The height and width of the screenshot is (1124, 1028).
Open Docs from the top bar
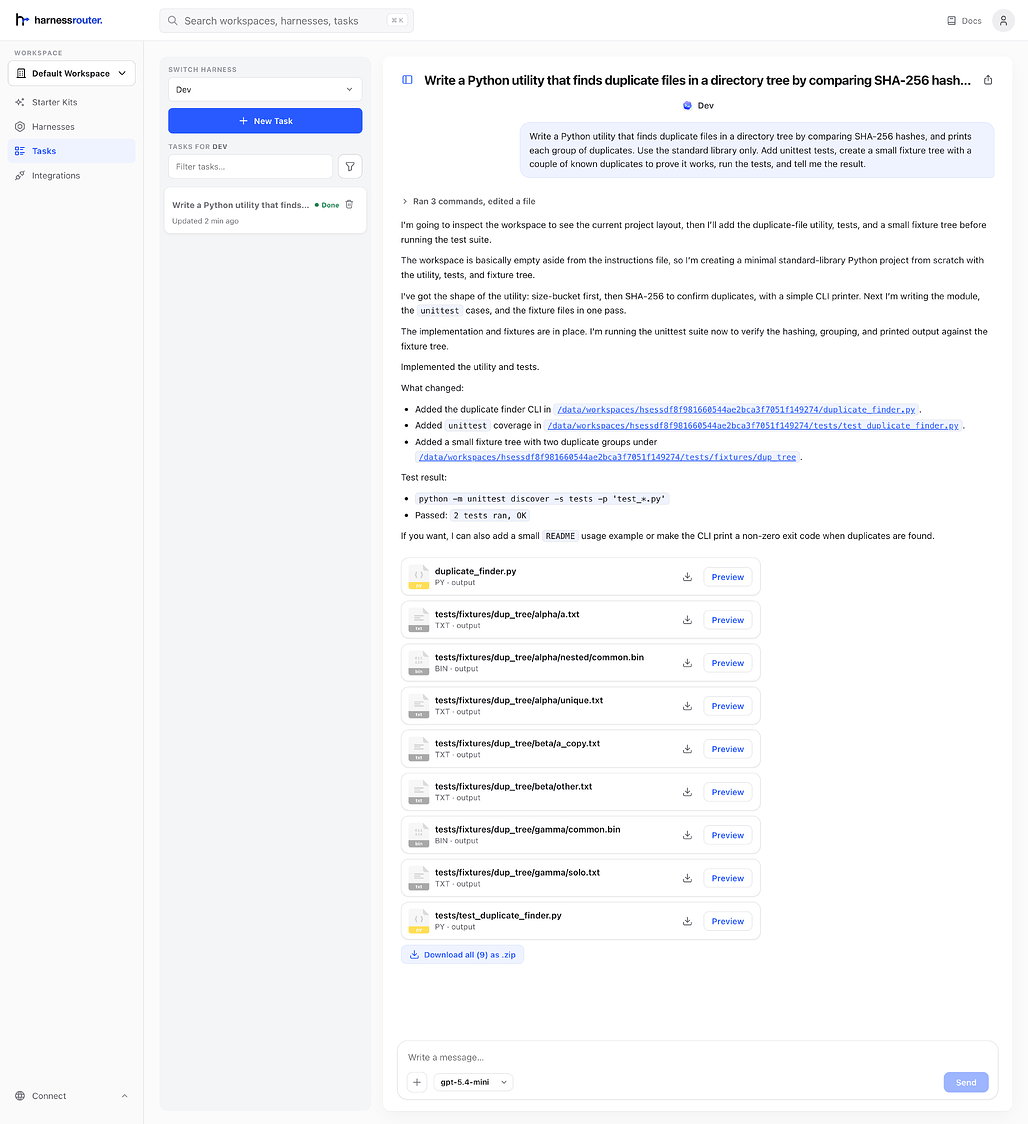964,21
